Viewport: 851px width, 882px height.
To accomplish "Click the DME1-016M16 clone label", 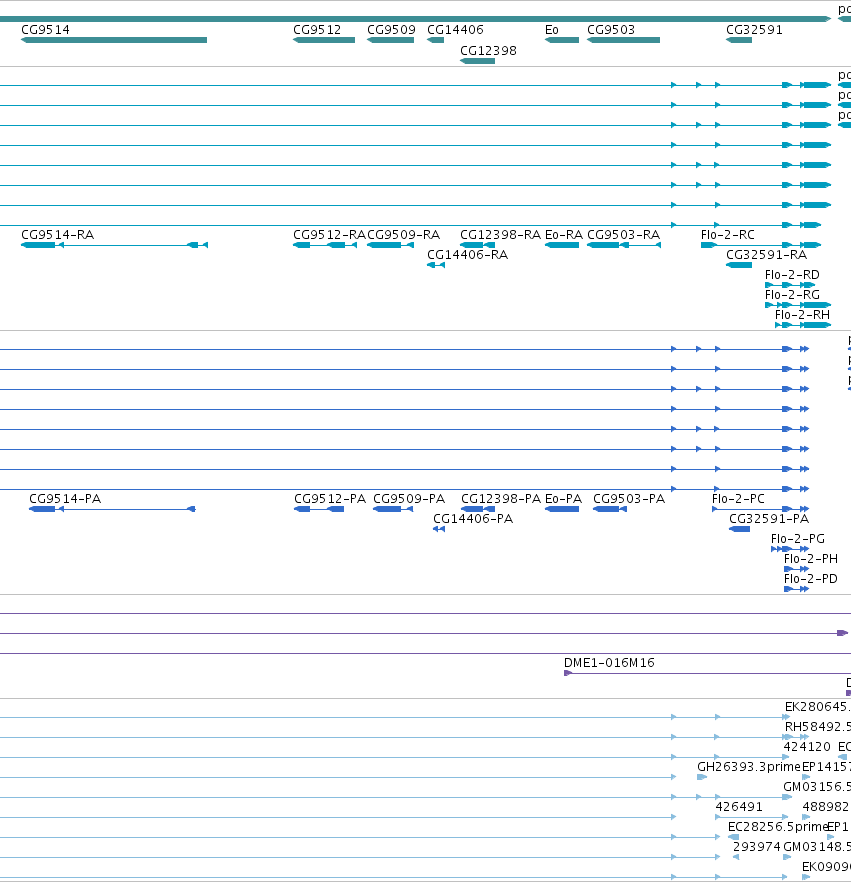I will [609, 663].
